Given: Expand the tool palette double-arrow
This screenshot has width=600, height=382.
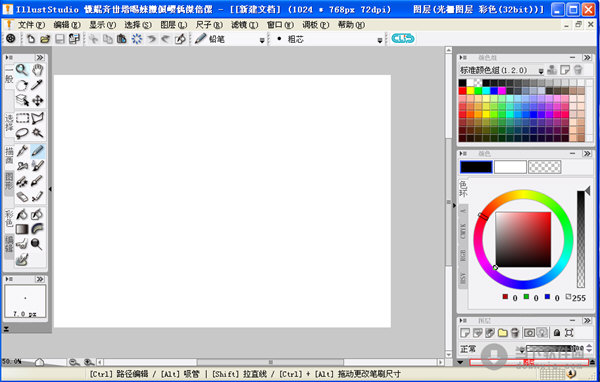Looking at the screenshot, I should point(40,57).
